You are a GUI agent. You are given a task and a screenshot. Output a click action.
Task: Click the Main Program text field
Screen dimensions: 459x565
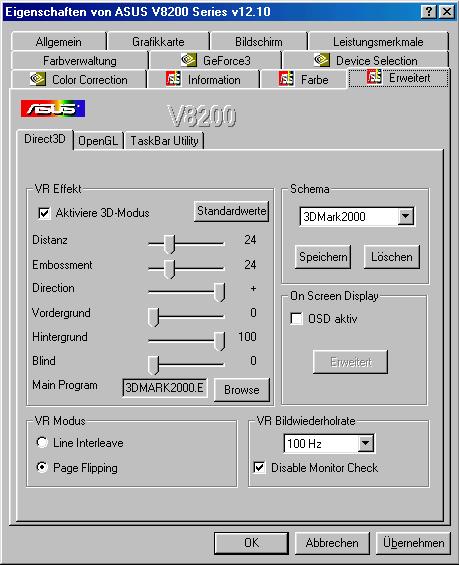click(x=165, y=388)
